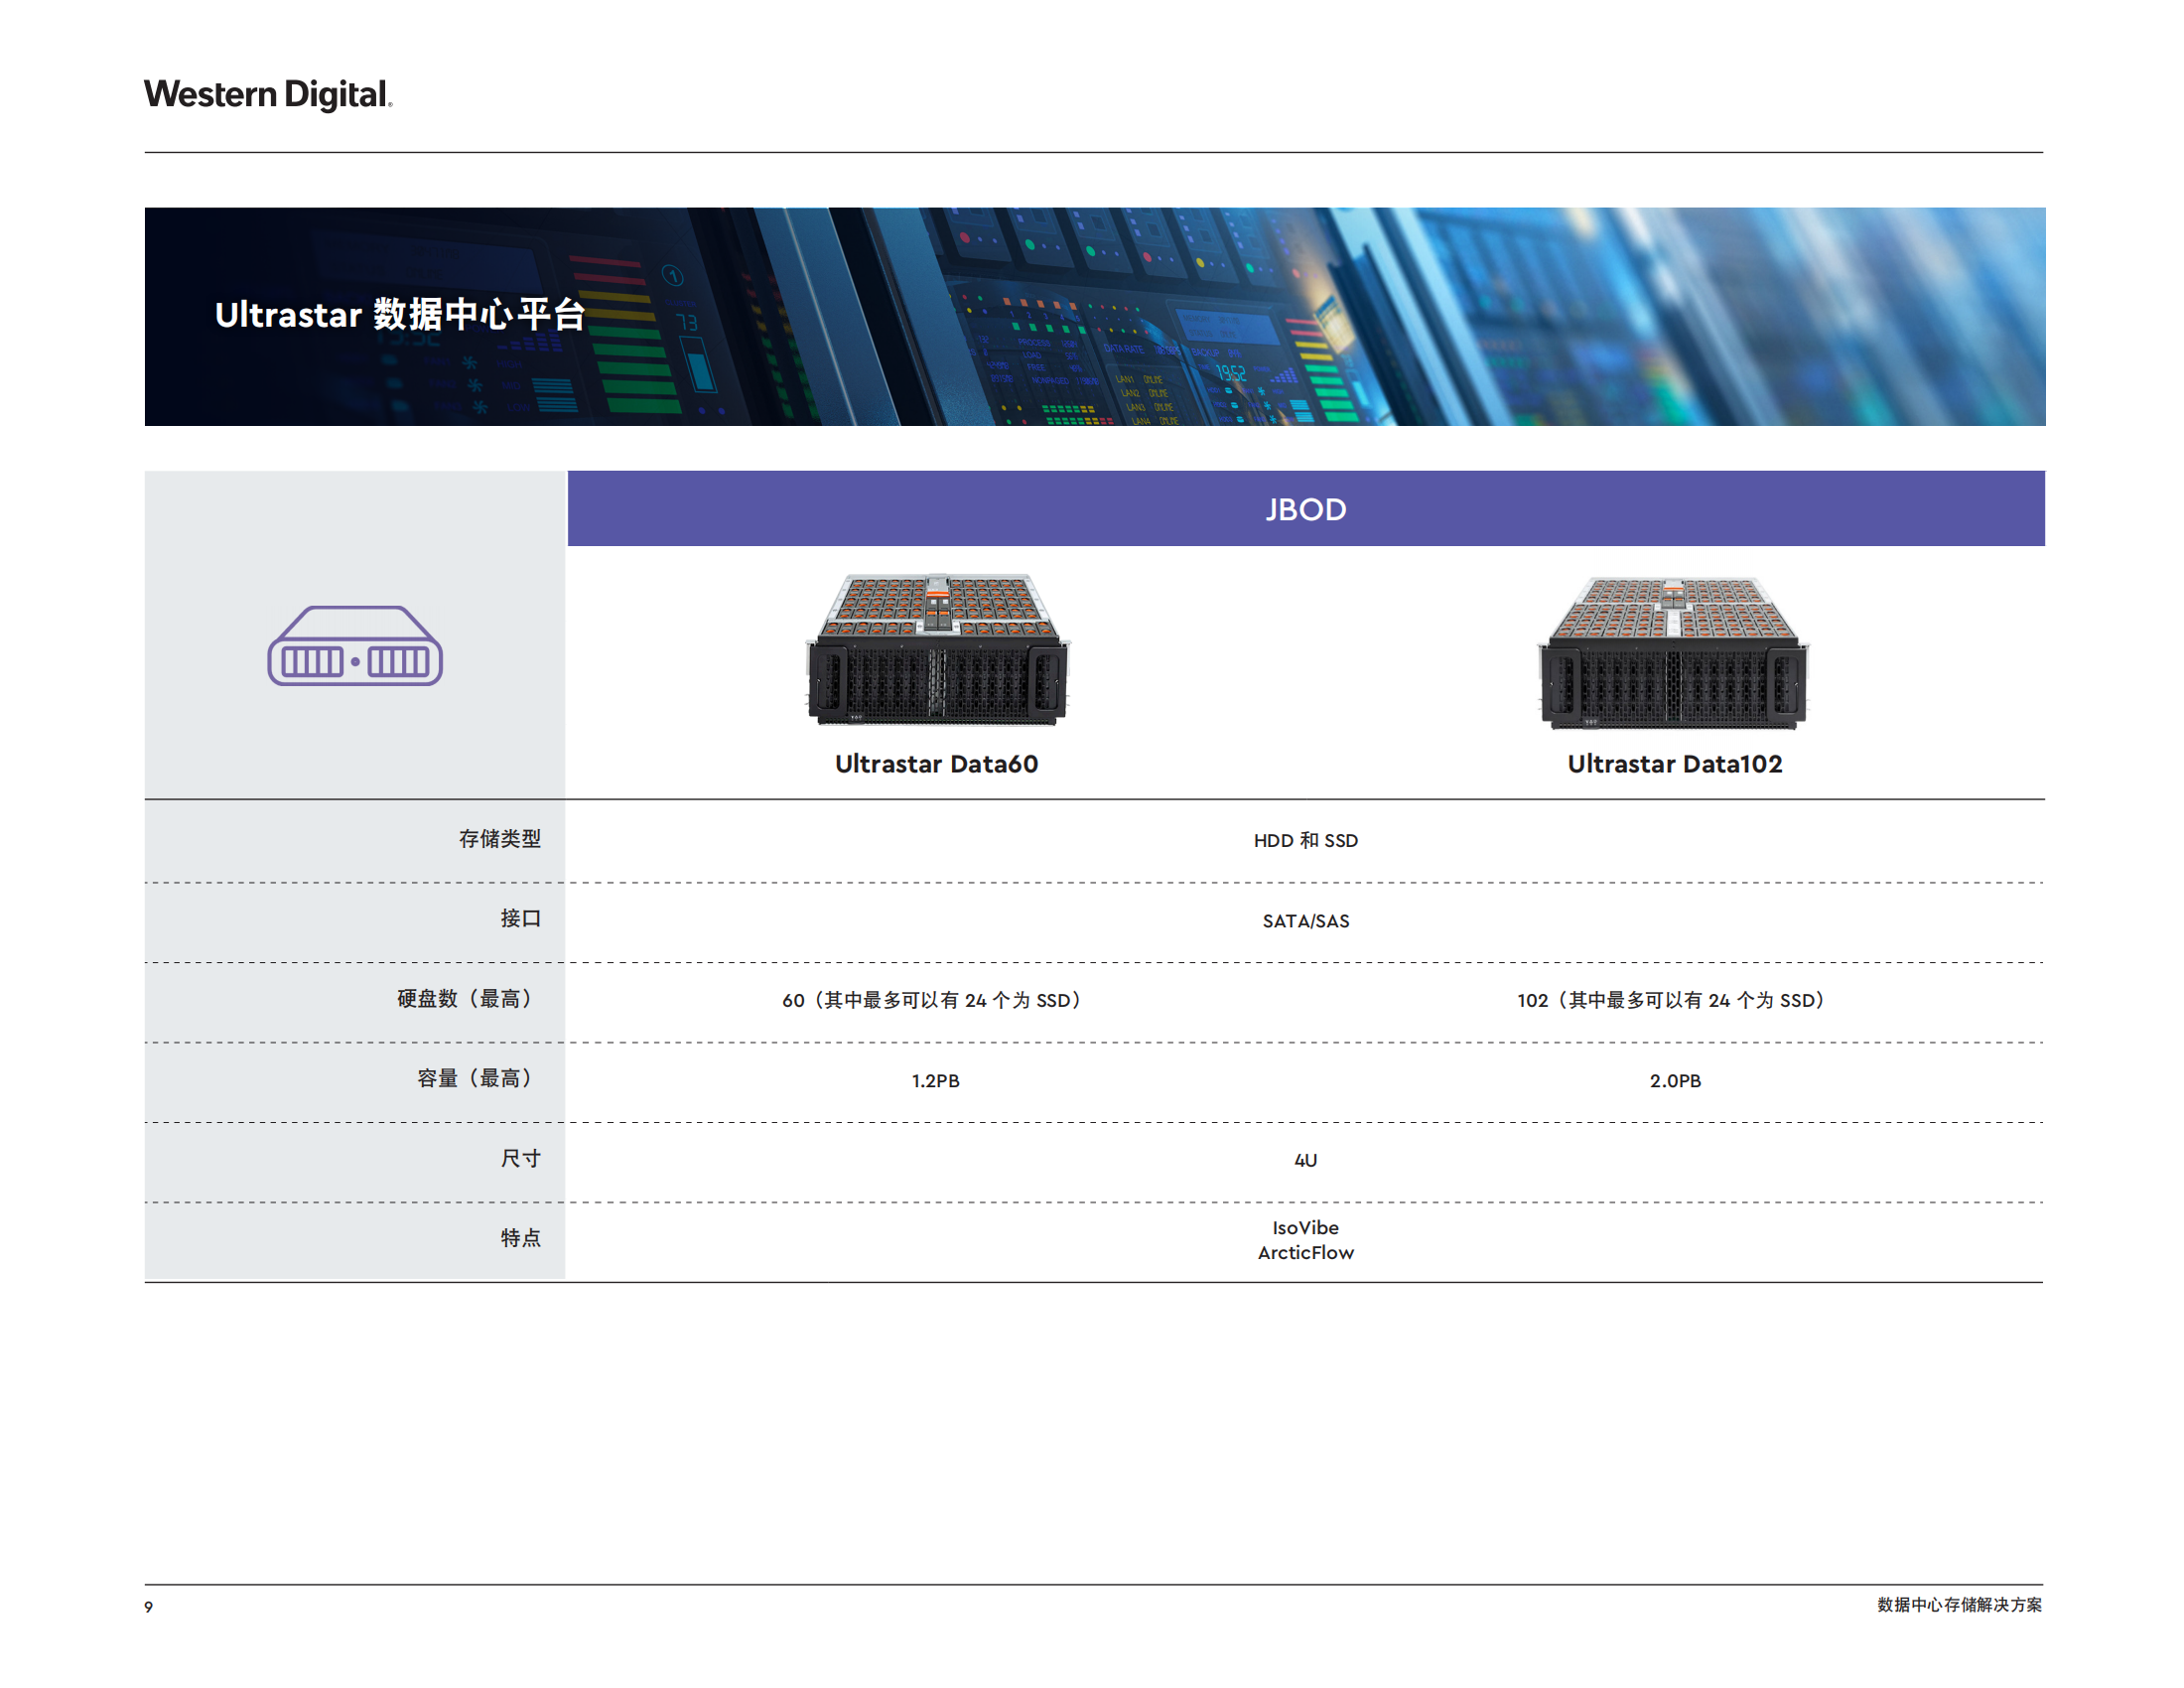This screenshot has height=1688, width=2184.
Task: Select the Ultrastar Data60 product image
Action: (x=937, y=648)
